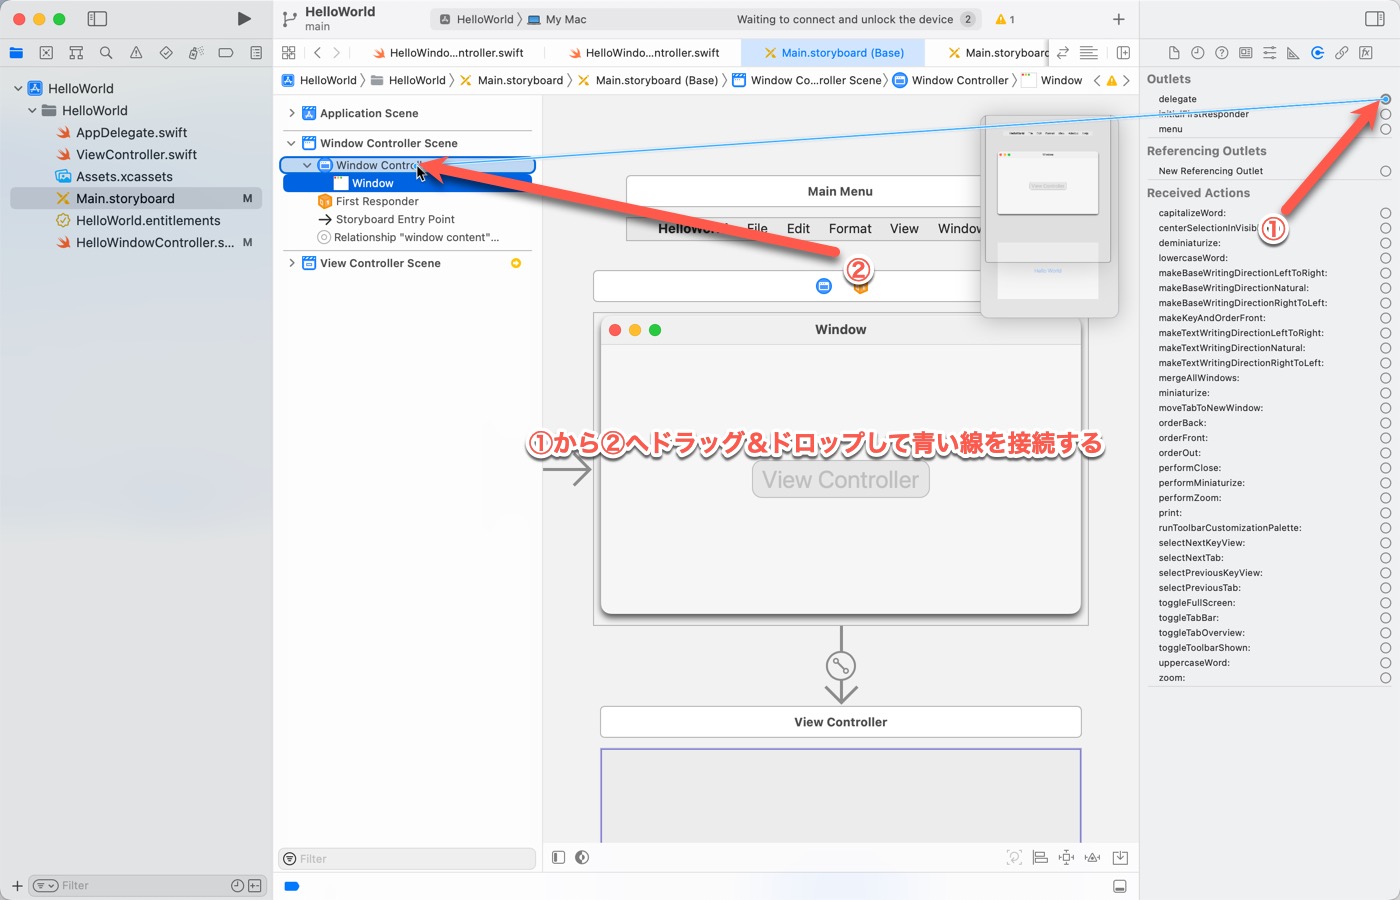1400x900 pixels.
Task: Open the Quick Help inspector
Action: [x=1221, y=53]
